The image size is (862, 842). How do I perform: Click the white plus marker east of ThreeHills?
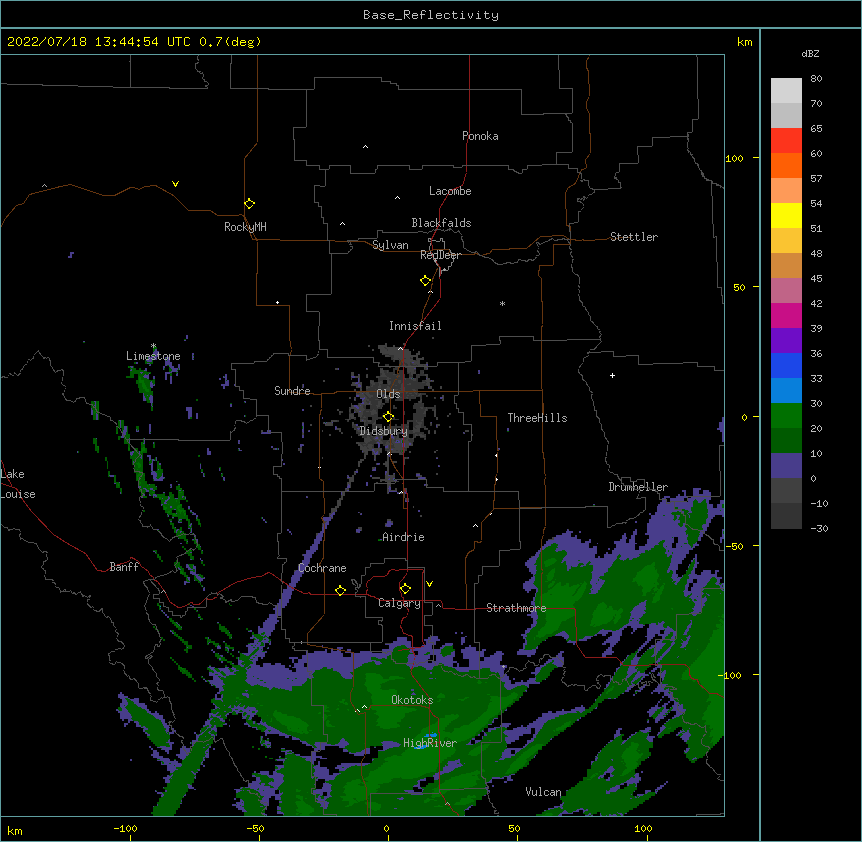click(x=612, y=375)
